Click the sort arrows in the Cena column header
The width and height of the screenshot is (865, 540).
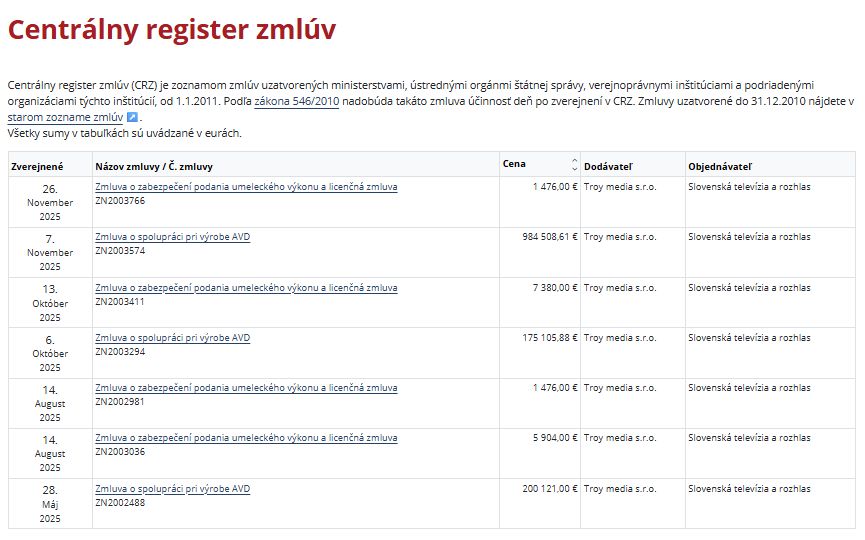point(574,165)
